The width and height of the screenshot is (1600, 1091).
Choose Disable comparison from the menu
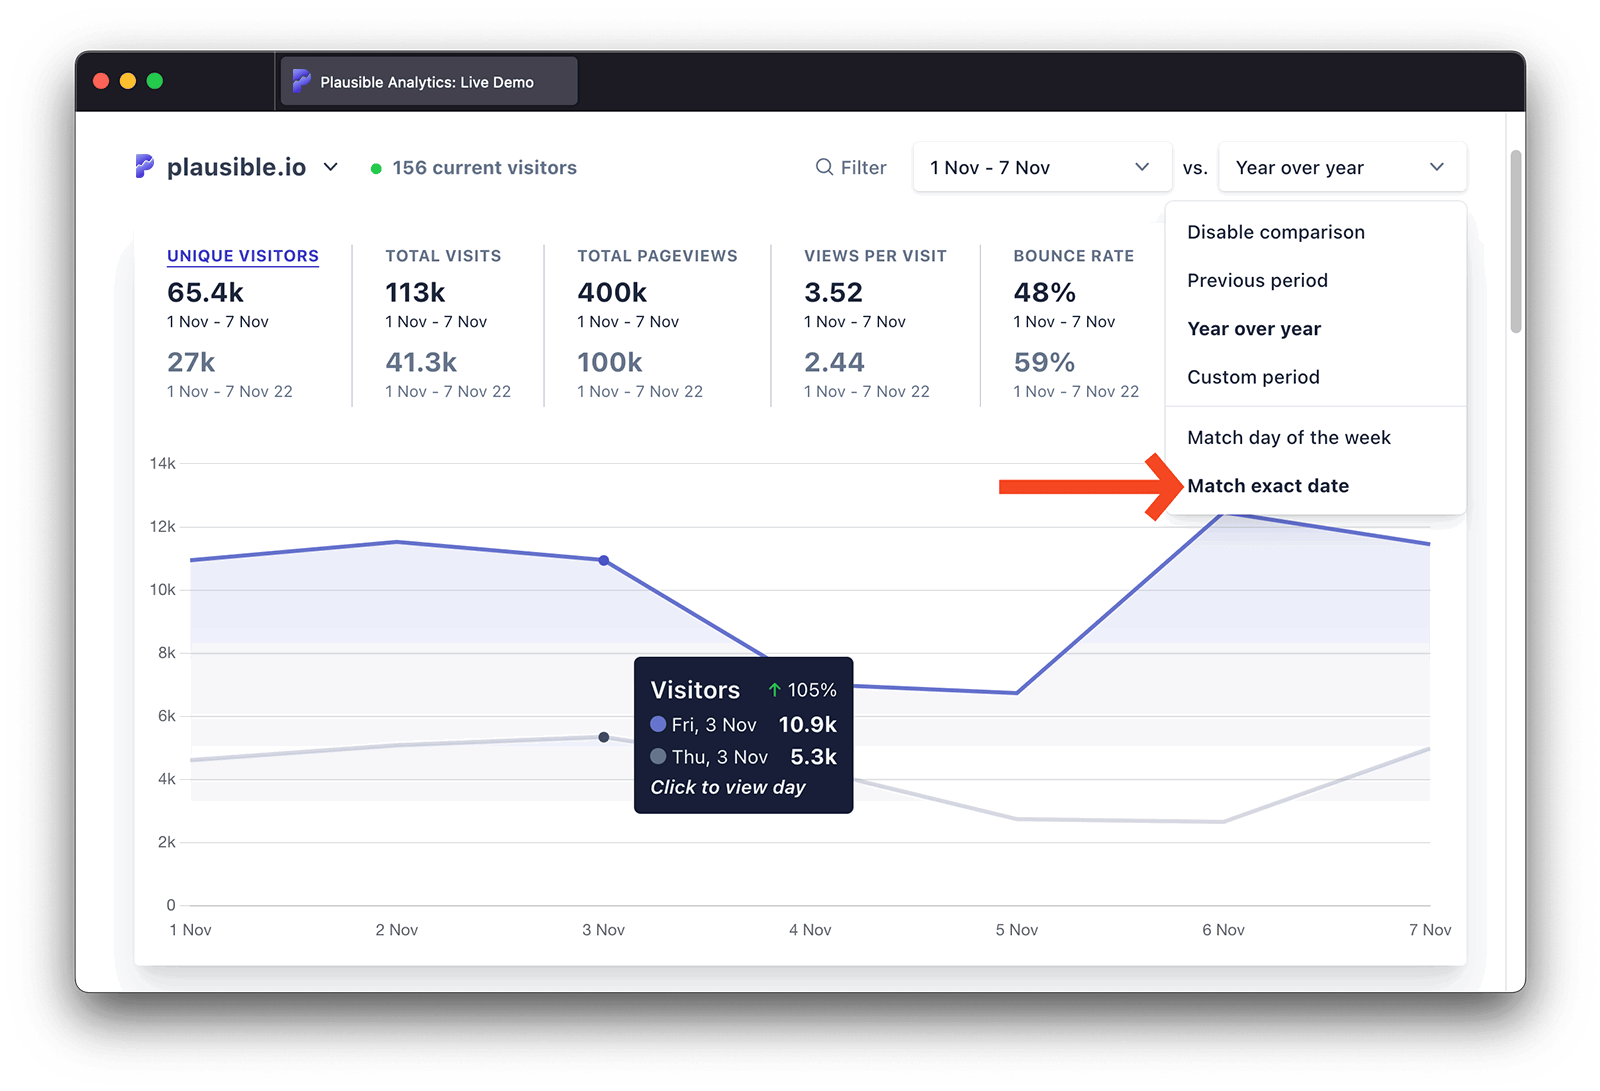1275,232
